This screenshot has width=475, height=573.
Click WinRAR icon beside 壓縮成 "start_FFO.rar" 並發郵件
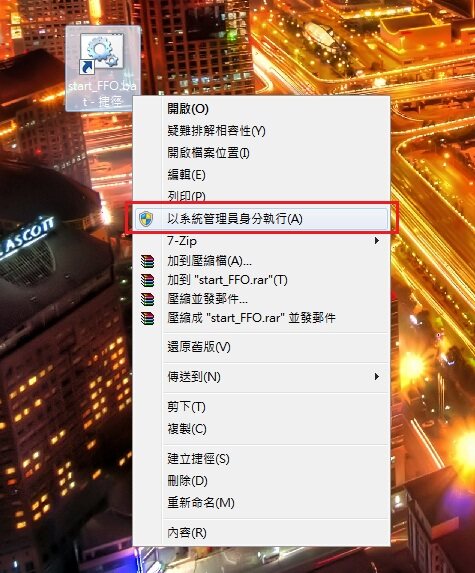click(x=147, y=318)
